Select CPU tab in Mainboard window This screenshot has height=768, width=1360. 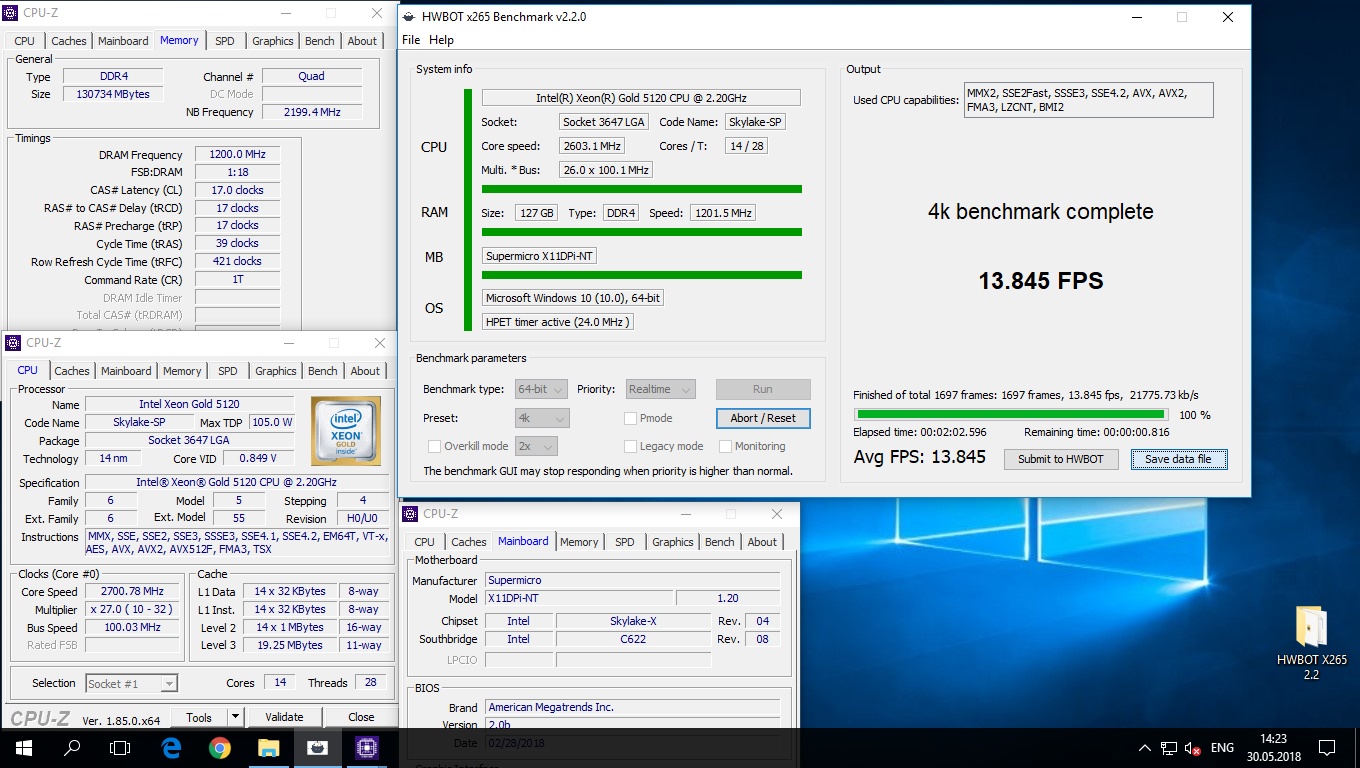click(x=425, y=542)
